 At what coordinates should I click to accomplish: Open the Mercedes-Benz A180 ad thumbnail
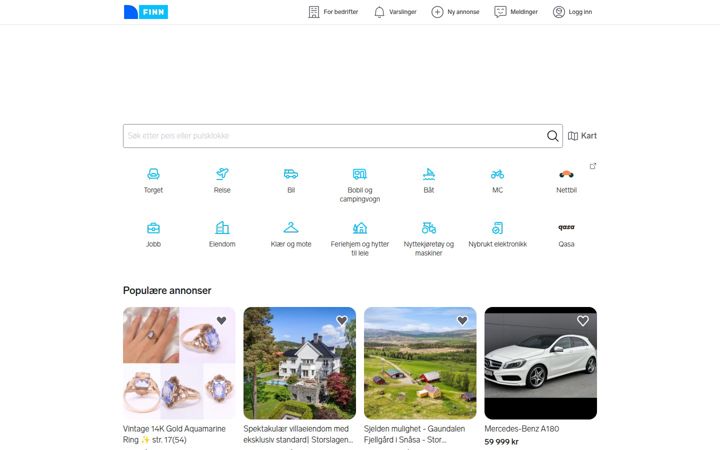(x=540, y=363)
